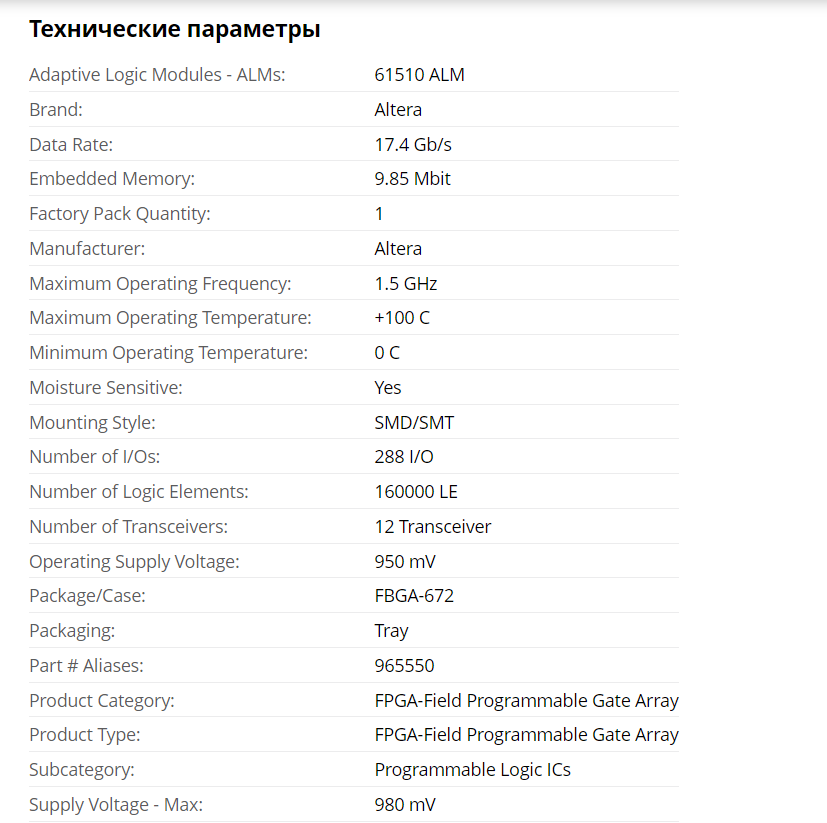Click the Product Category FPGA value

pos(526,701)
